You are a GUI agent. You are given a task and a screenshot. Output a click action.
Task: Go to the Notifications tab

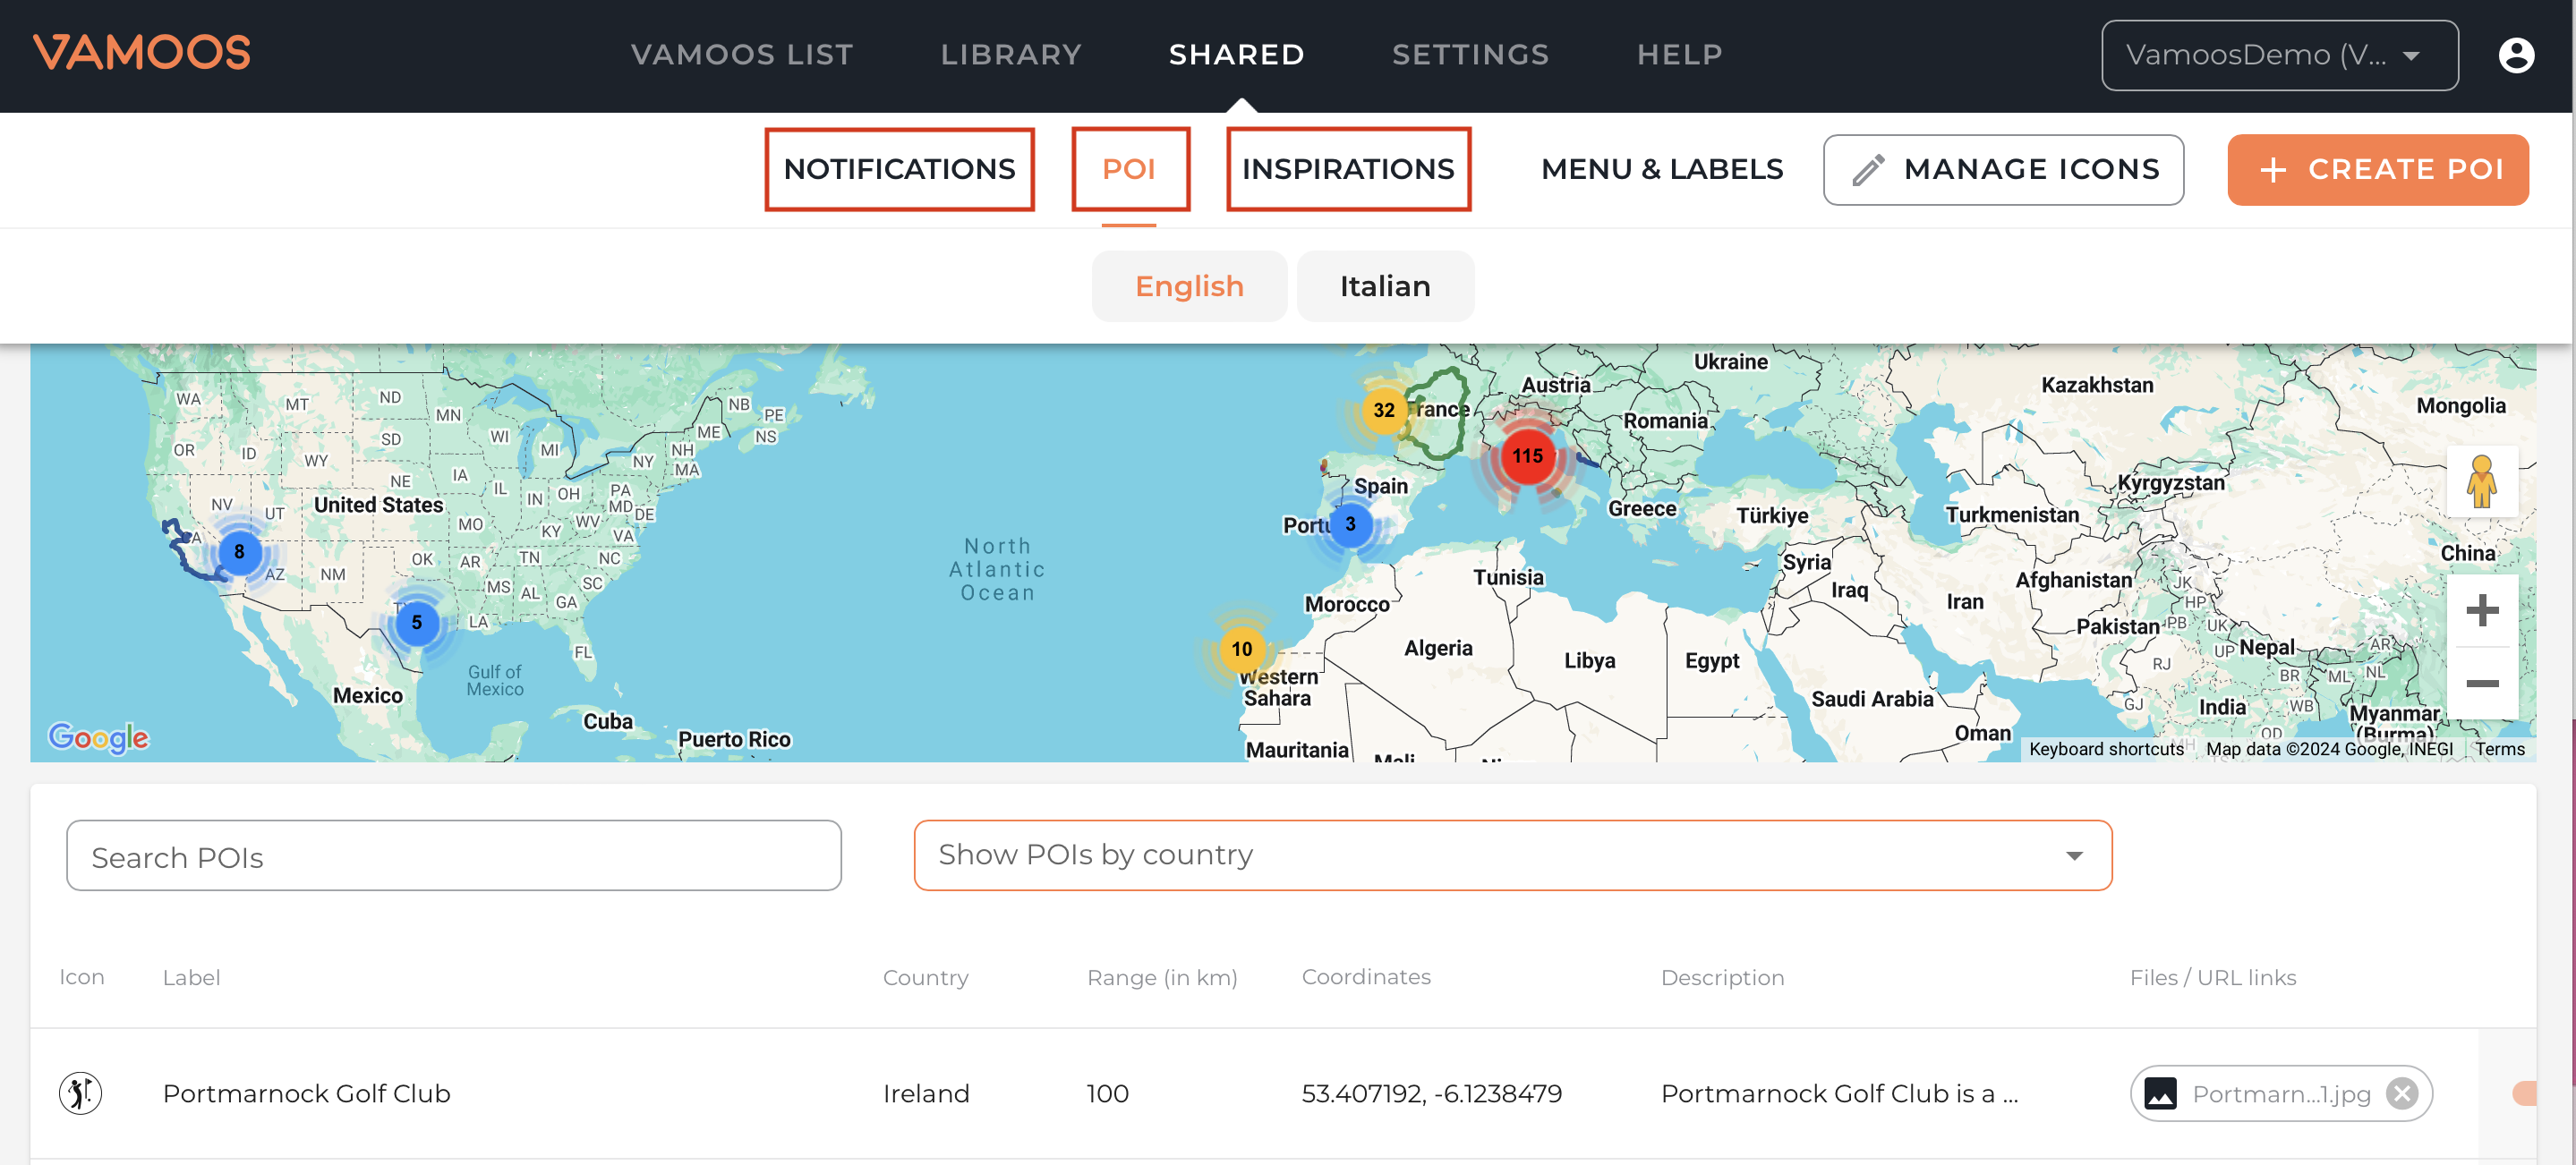pyautogui.click(x=898, y=169)
